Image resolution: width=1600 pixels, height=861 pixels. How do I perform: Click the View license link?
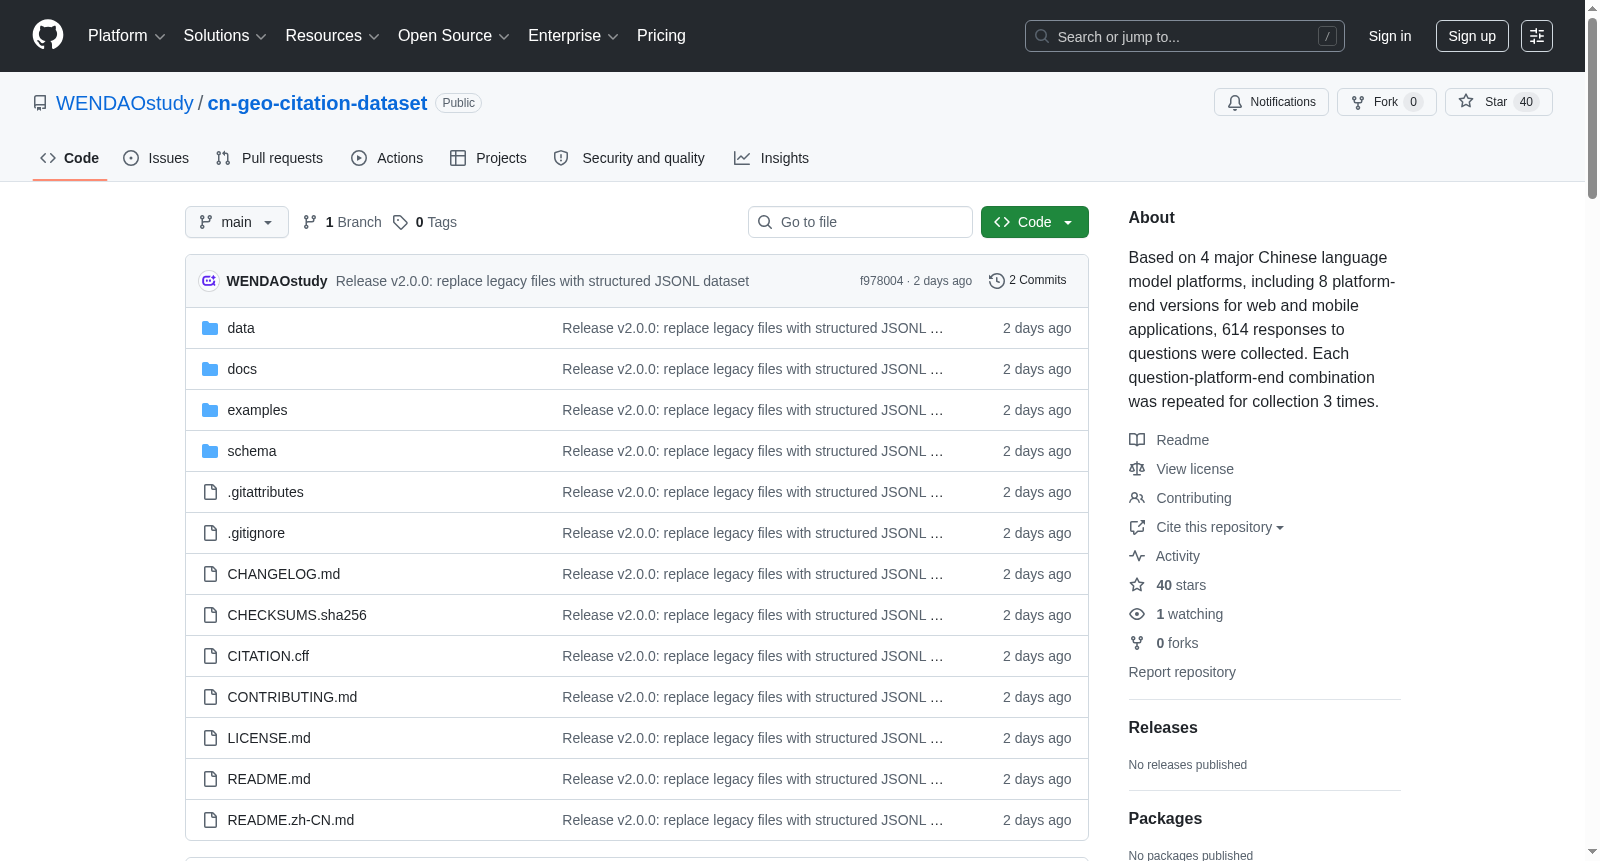(1195, 469)
